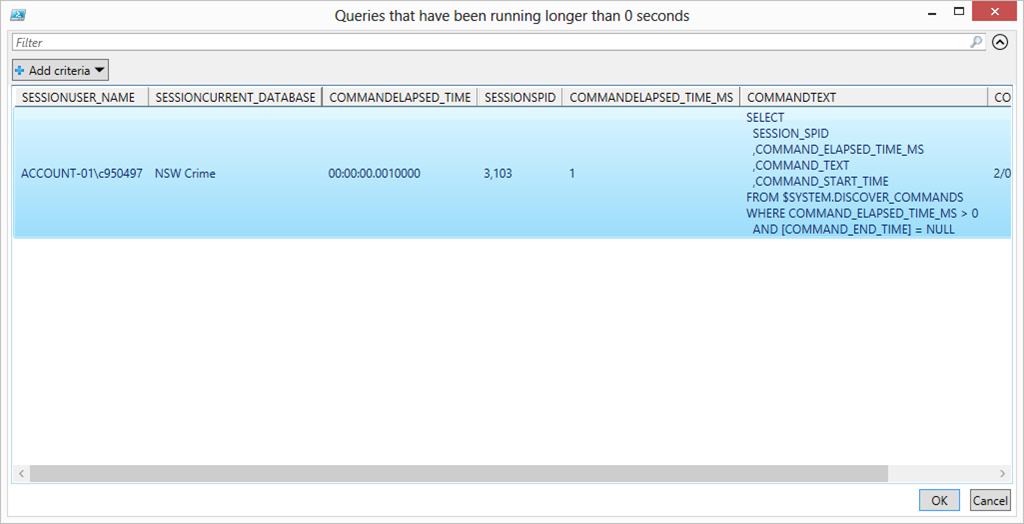The width and height of the screenshot is (1024, 524).
Task: Sort by SESSIONSPID column header
Action: (520, 97)
